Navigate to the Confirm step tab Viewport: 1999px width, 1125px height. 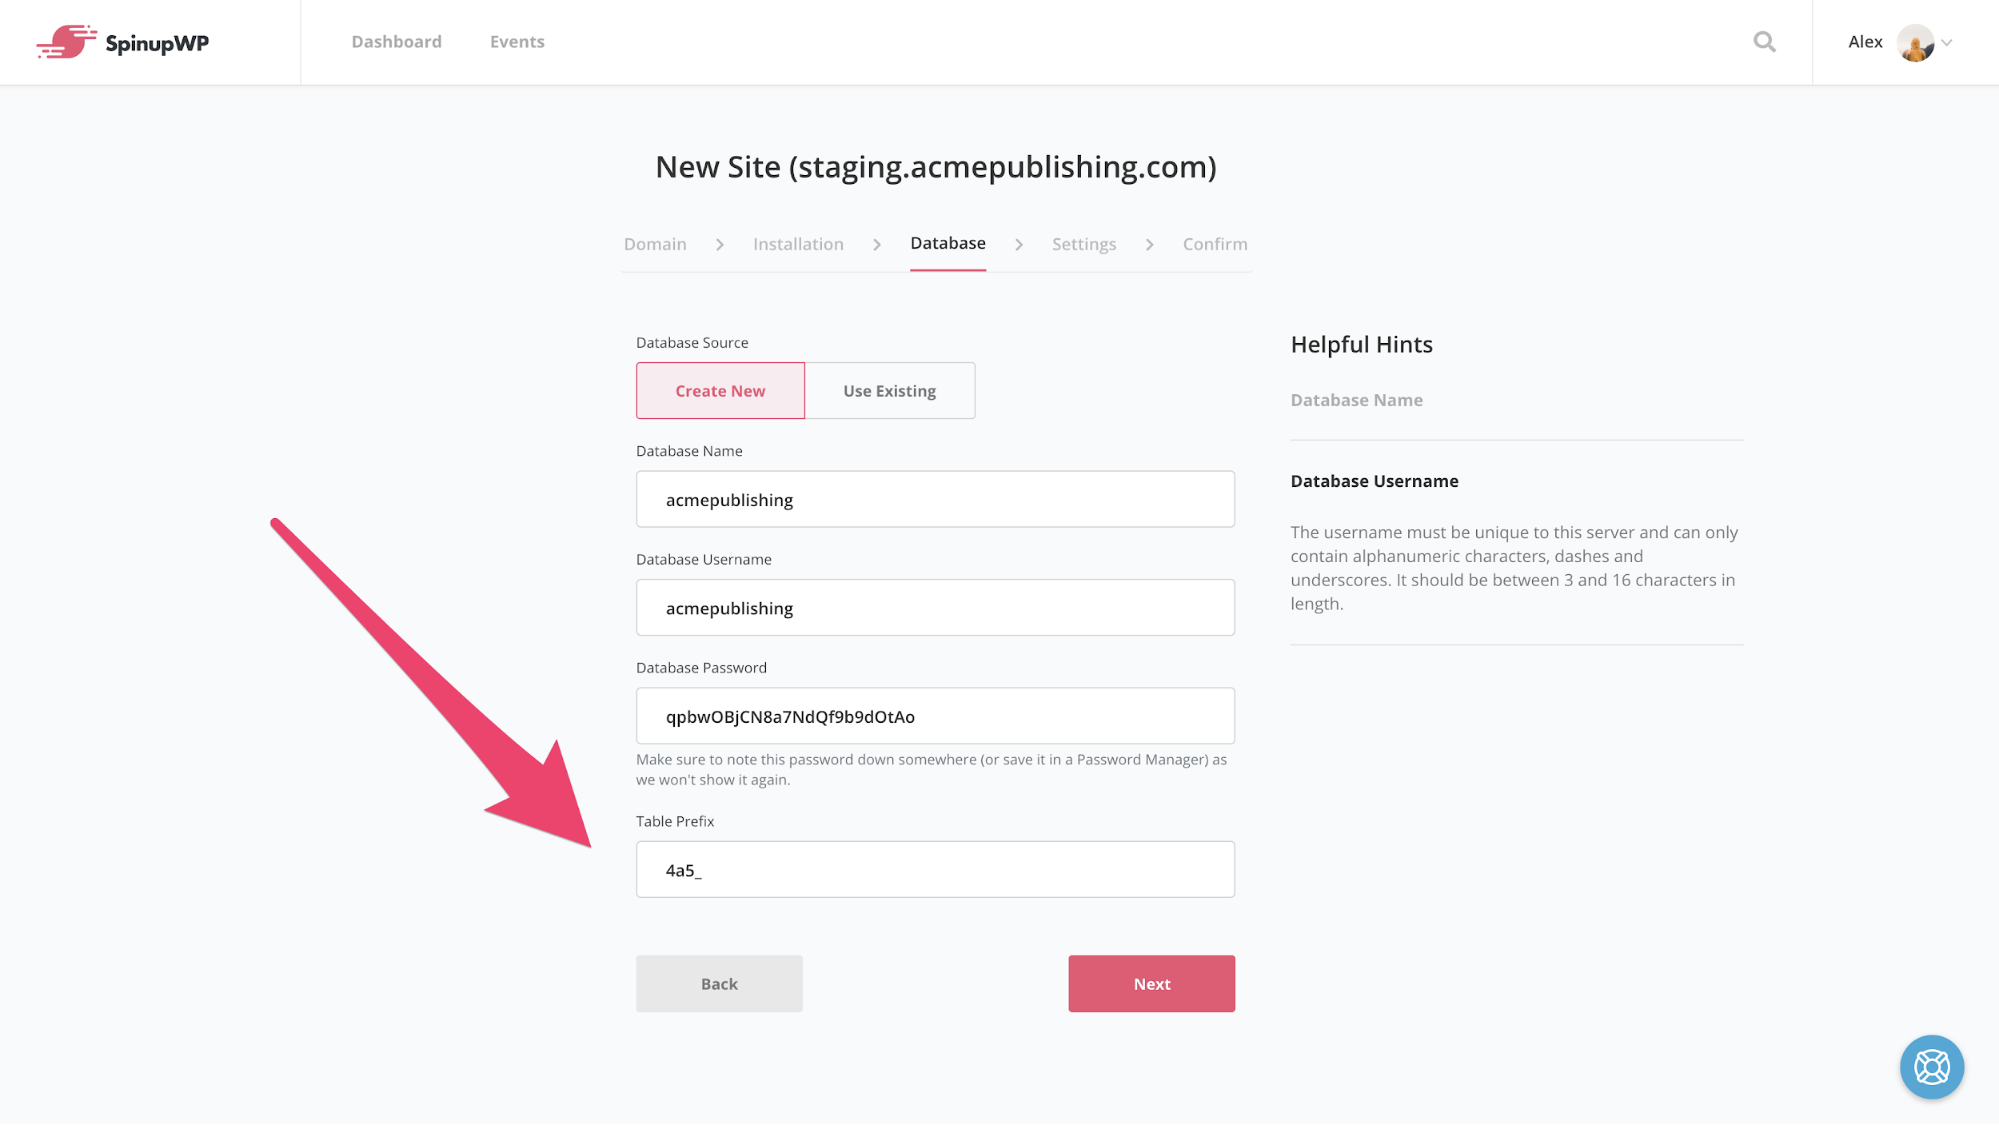(1215, 243)
